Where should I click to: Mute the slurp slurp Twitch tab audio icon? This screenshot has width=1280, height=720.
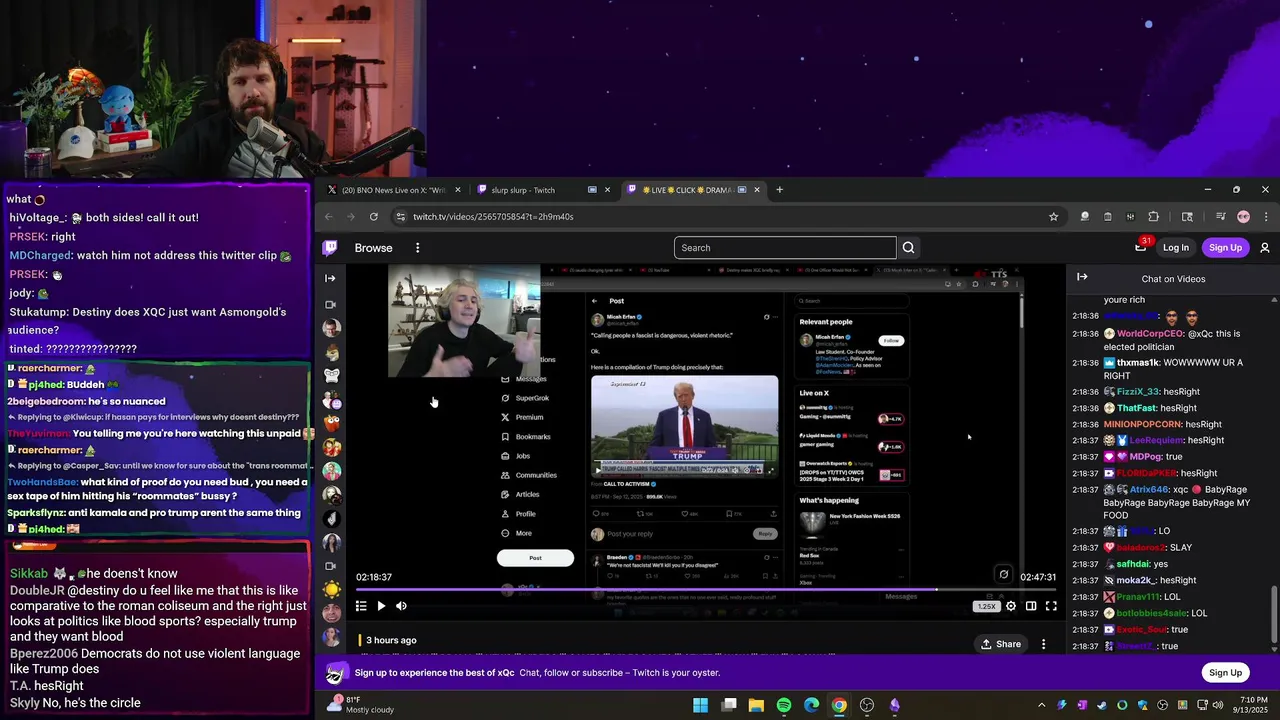[x=592, y=190]
